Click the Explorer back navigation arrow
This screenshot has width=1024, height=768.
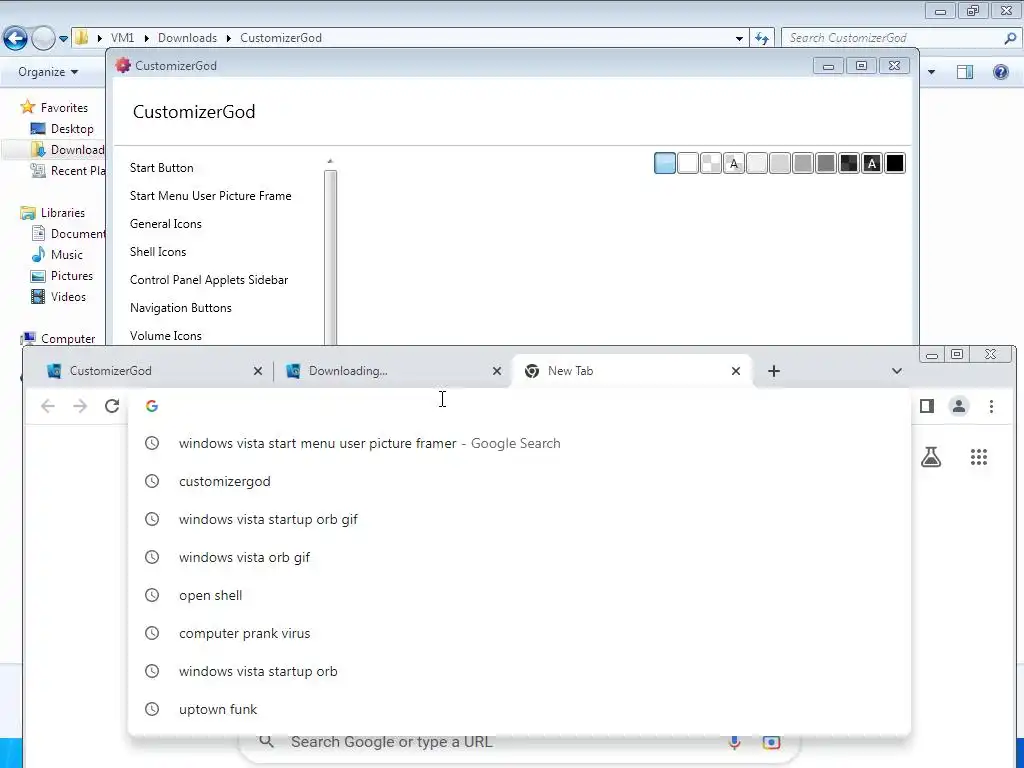16,38
